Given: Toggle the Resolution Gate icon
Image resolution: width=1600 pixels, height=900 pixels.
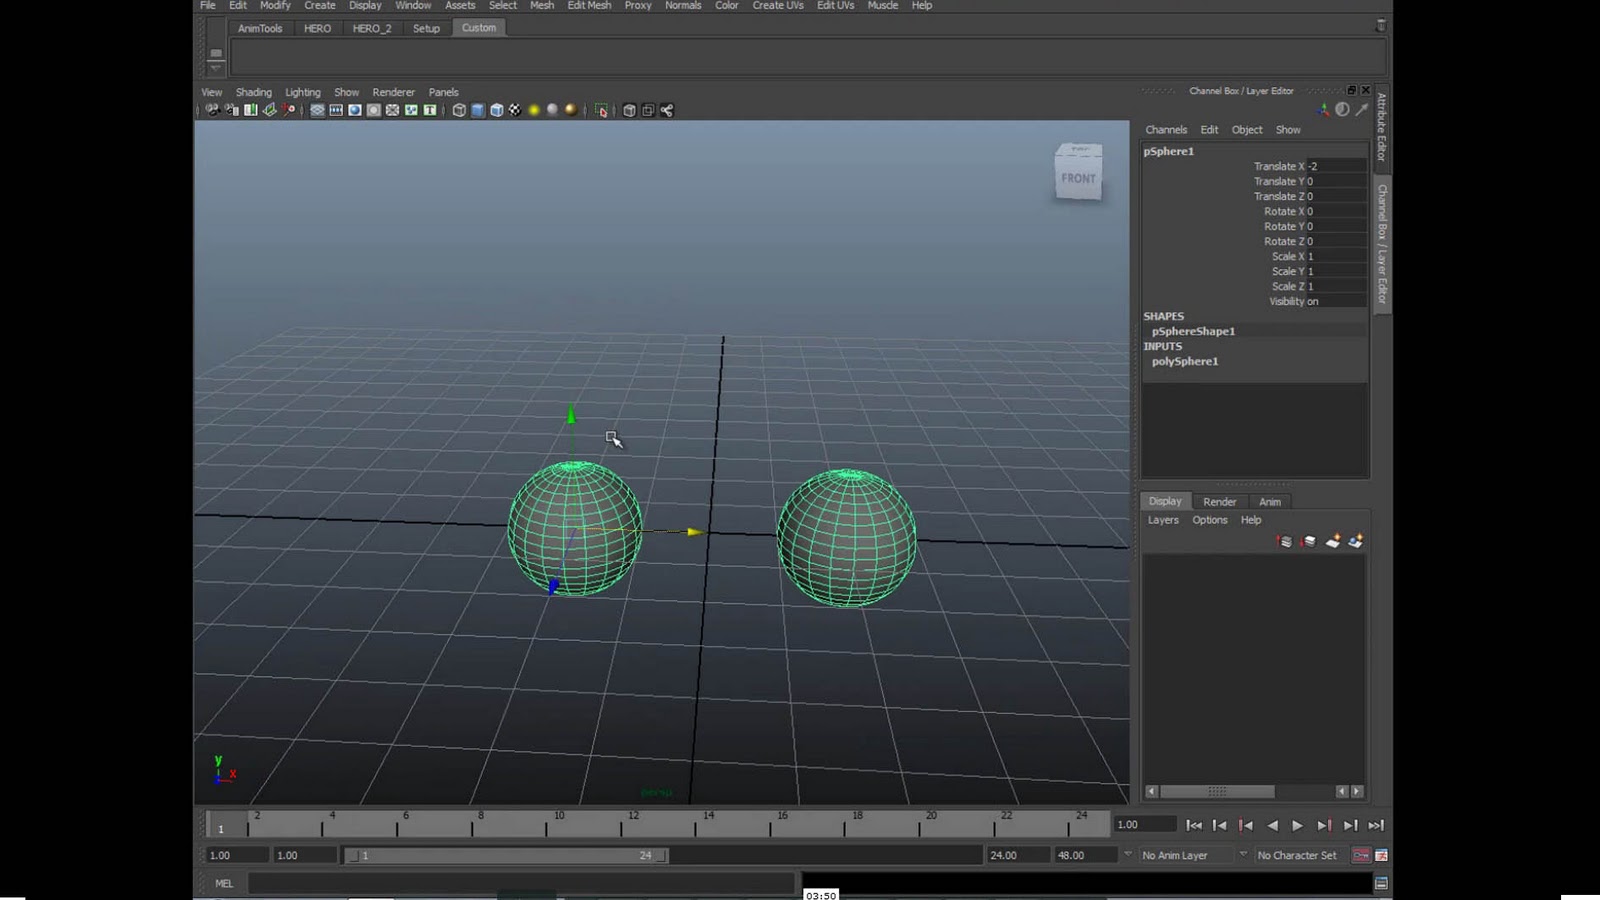Looking at the screenshot, I should tap(354, 110).
